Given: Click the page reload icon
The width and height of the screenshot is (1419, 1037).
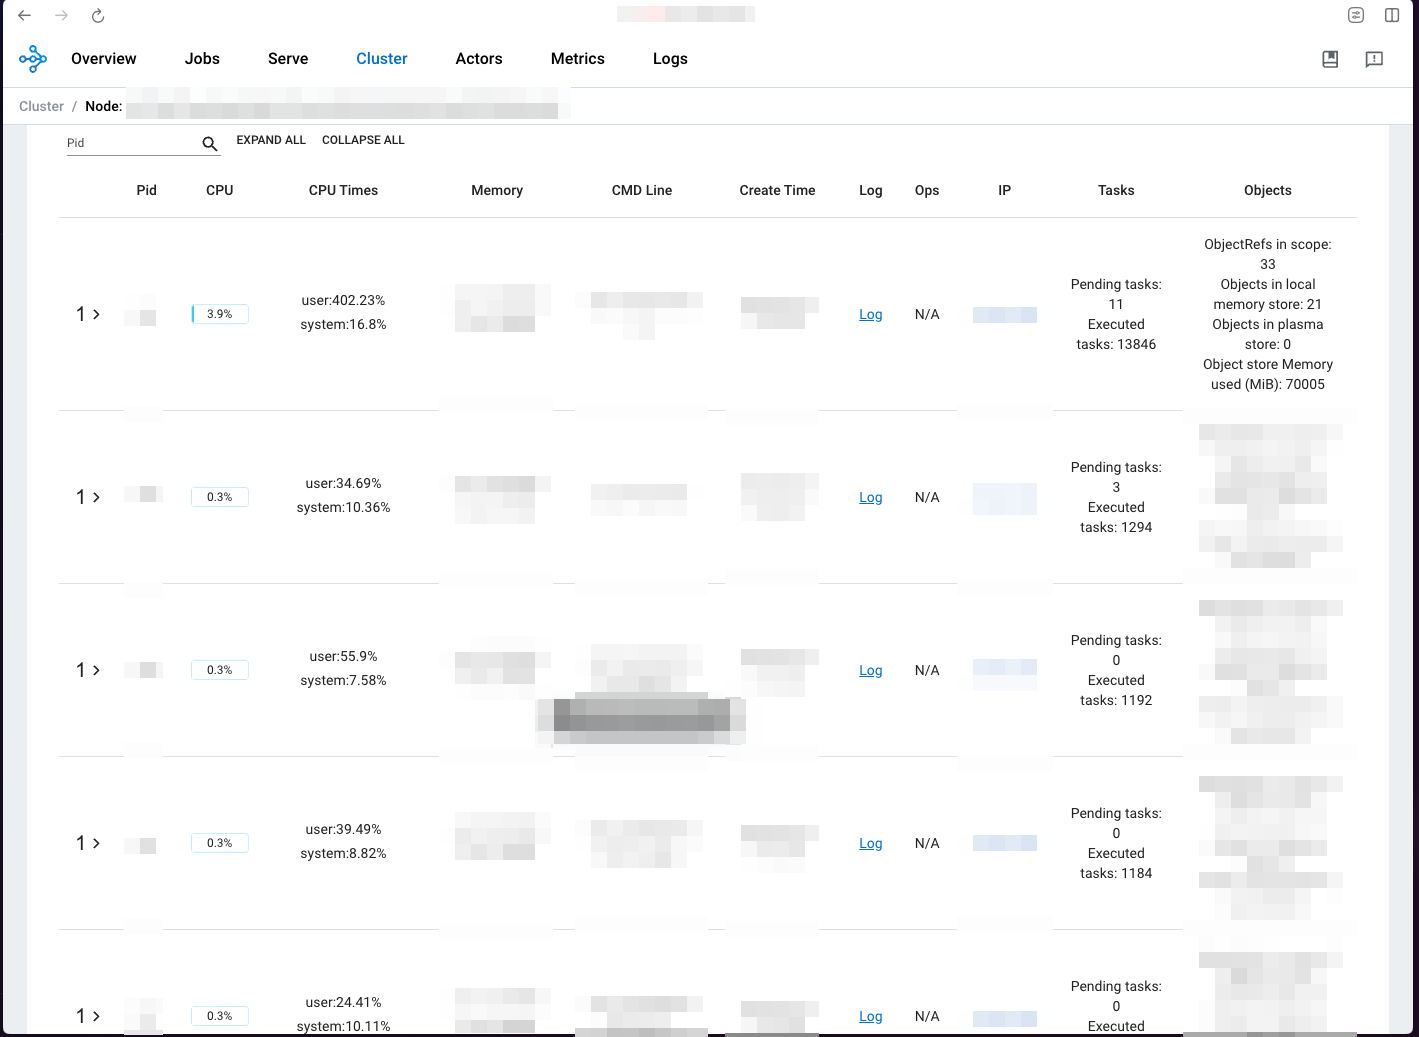Looking at the screenshot, I should (97, 15).
